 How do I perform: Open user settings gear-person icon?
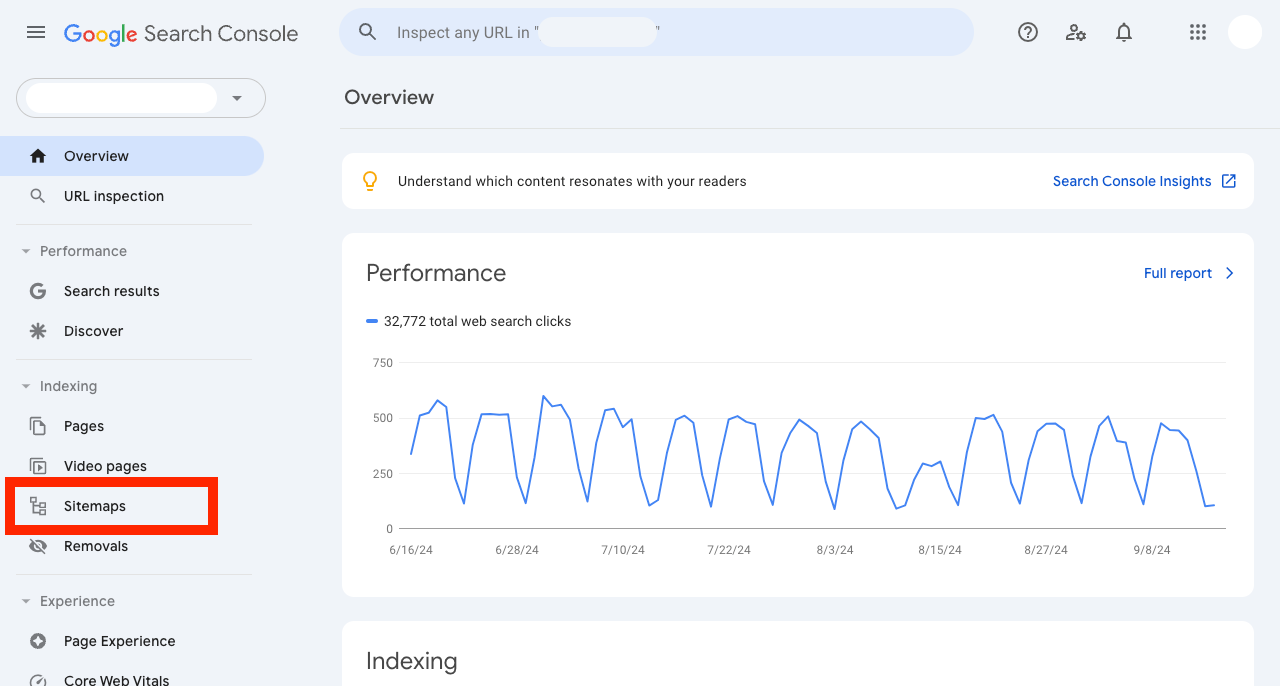click(x=1076, y=32)
